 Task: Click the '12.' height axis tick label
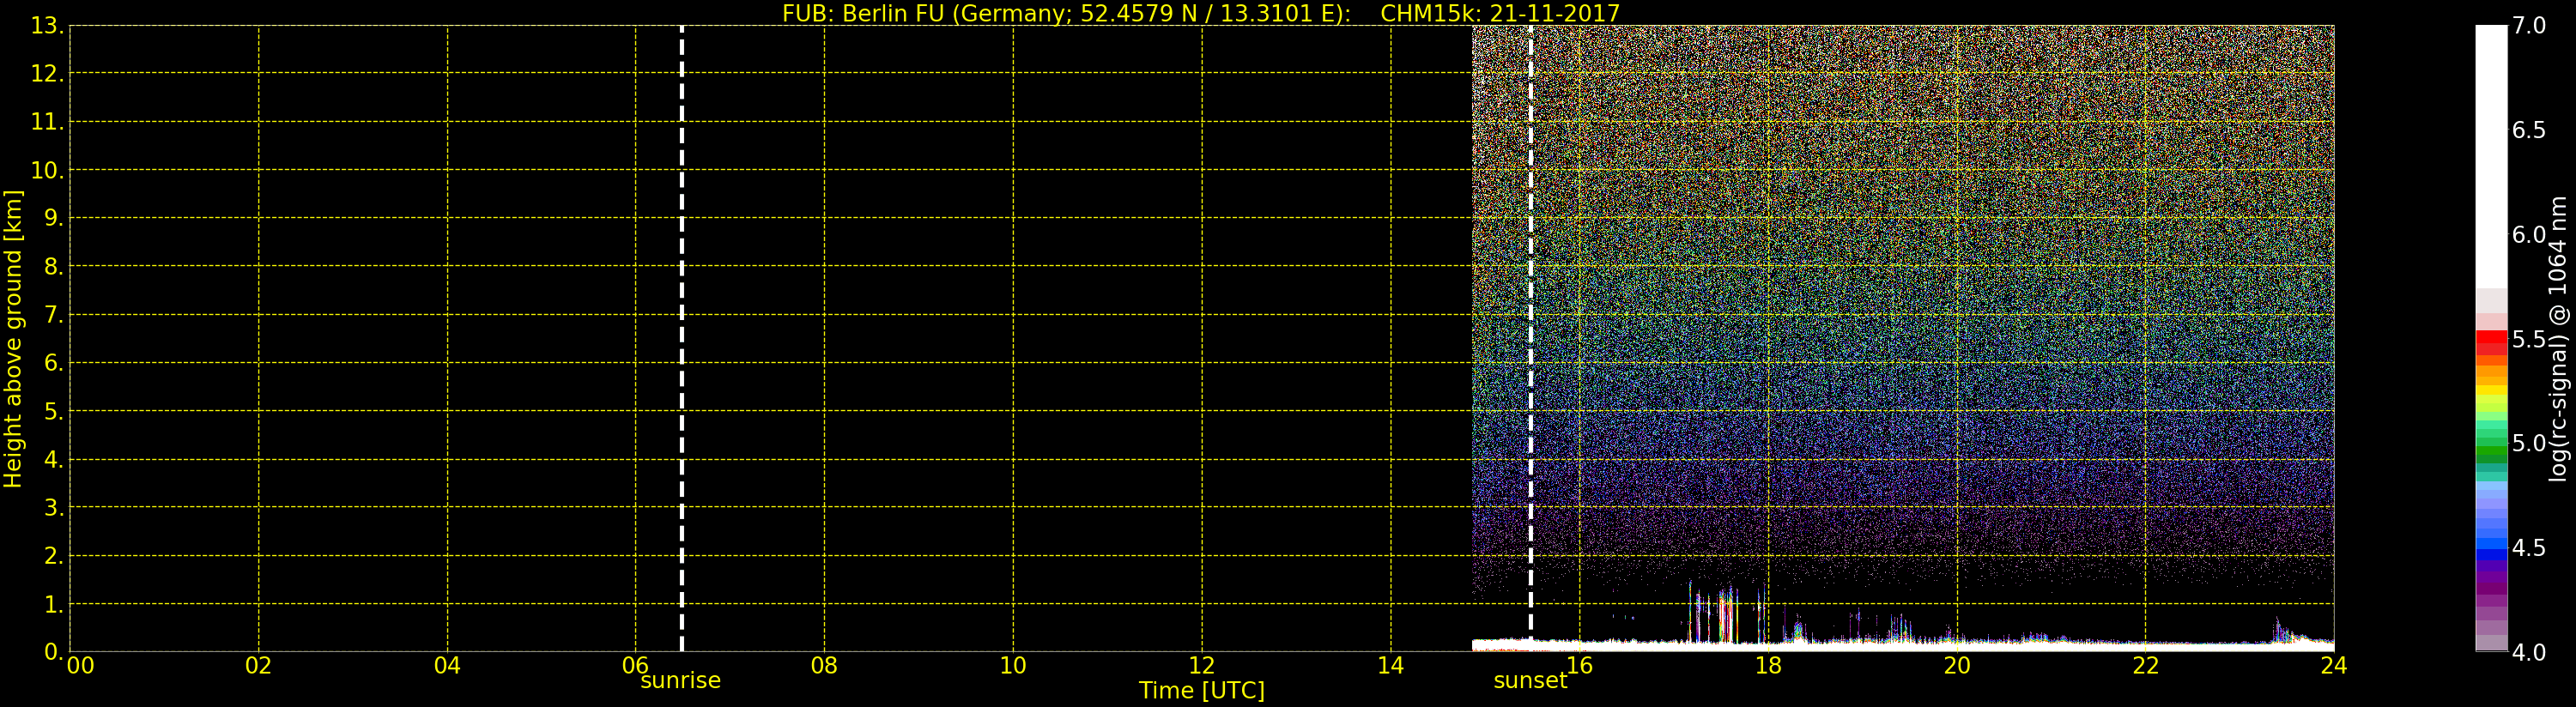47,74
